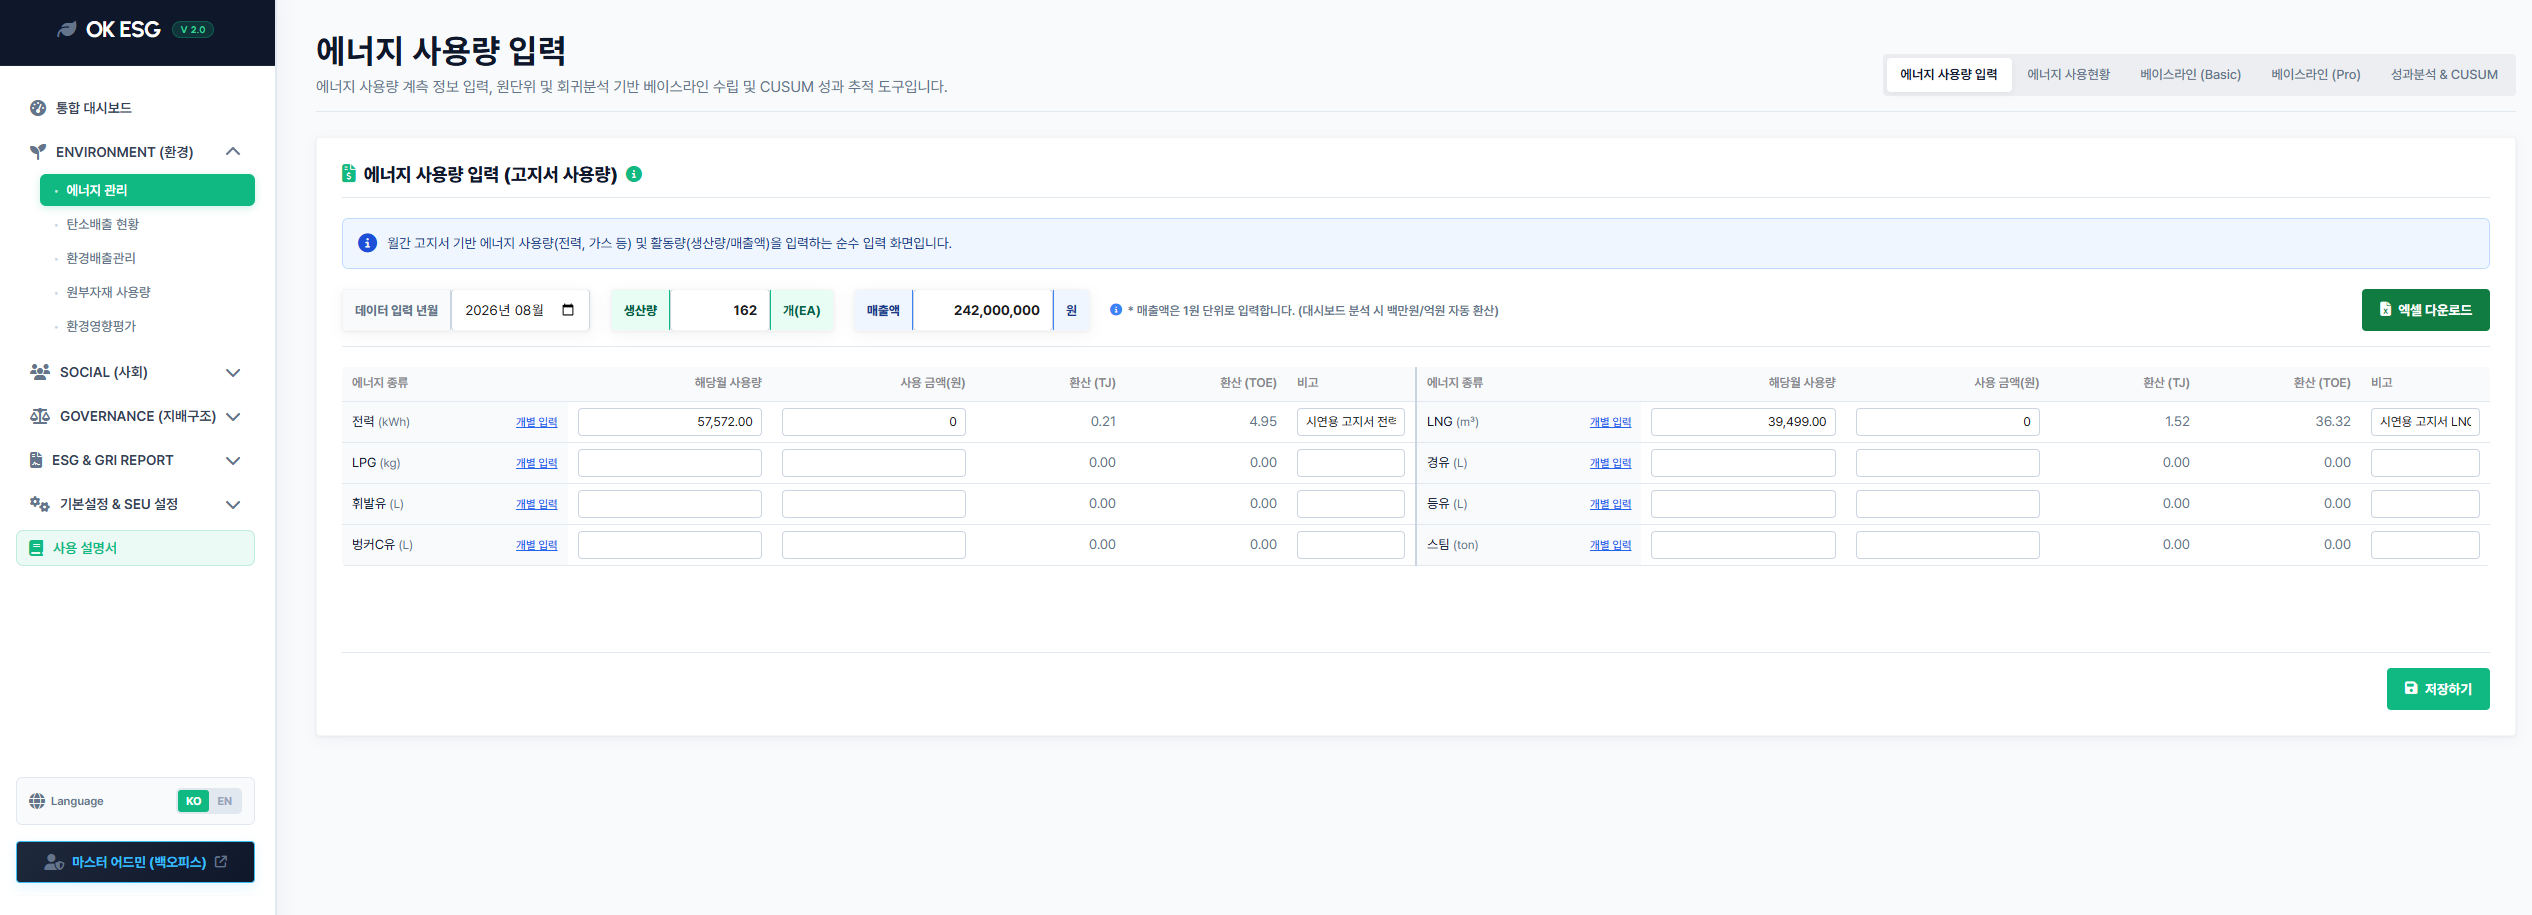Expand the 기본설정 & SEU 설정 chevron

(233, 504)
